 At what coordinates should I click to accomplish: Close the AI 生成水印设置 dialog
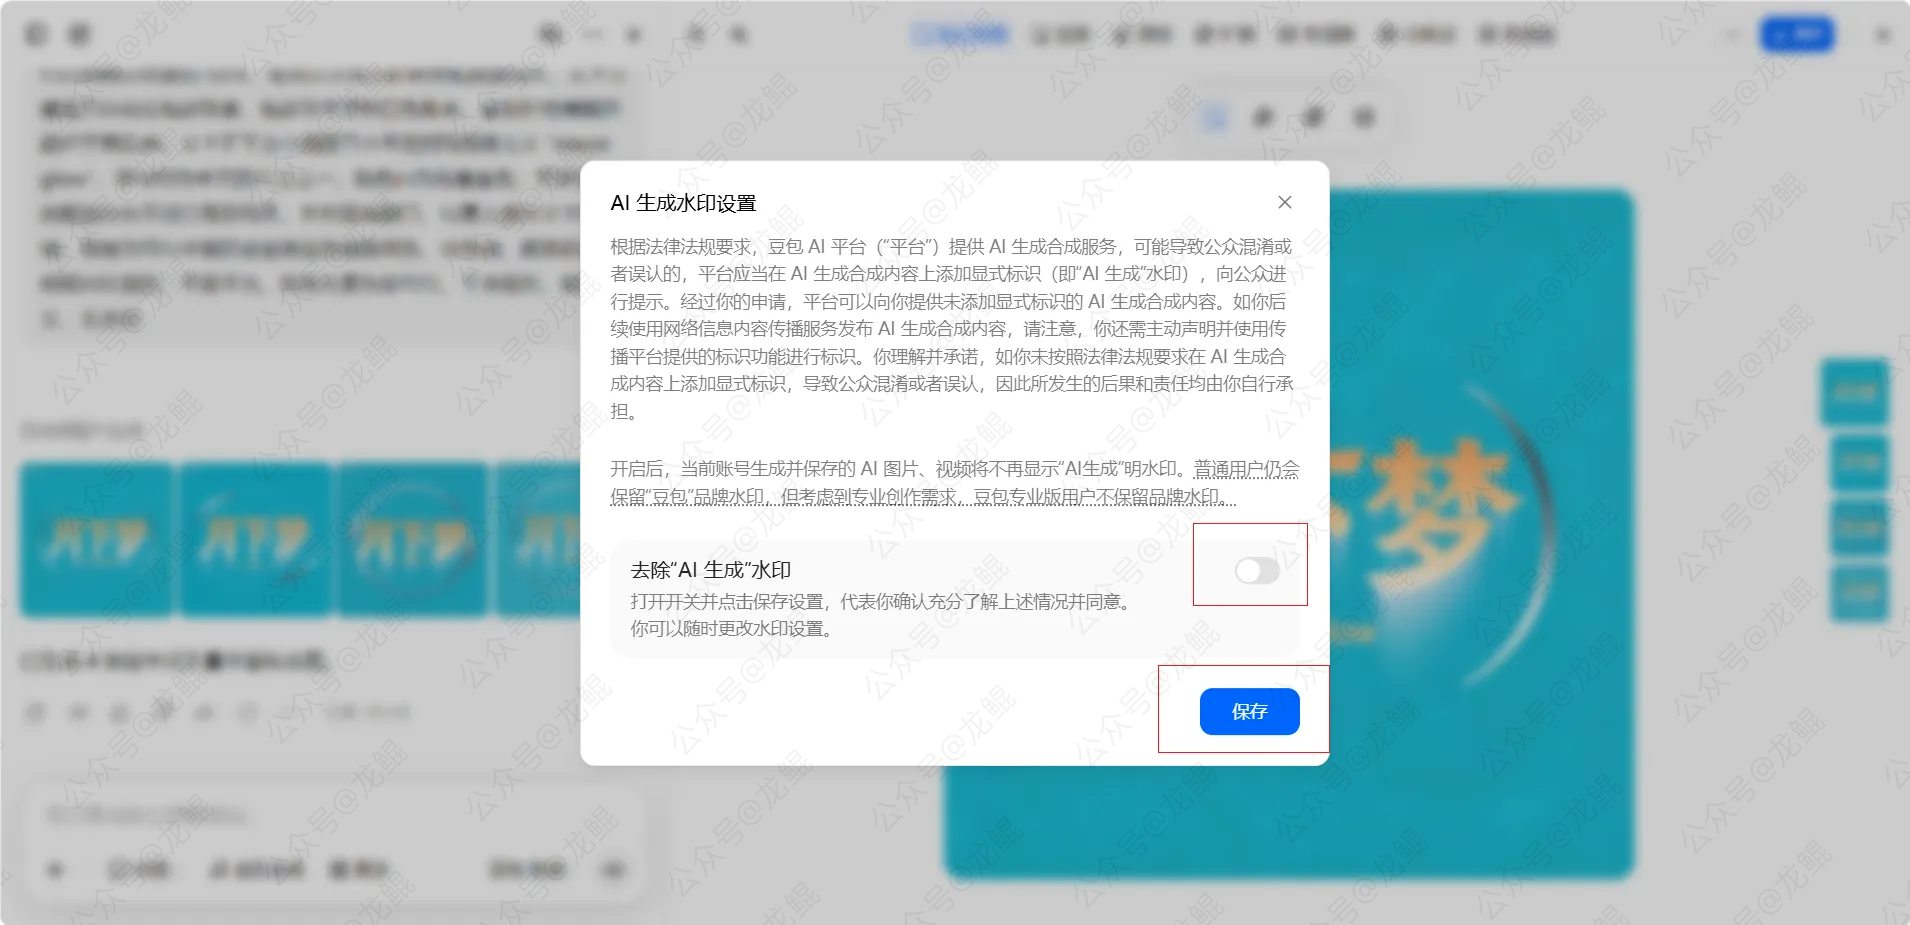(1285, 202)
